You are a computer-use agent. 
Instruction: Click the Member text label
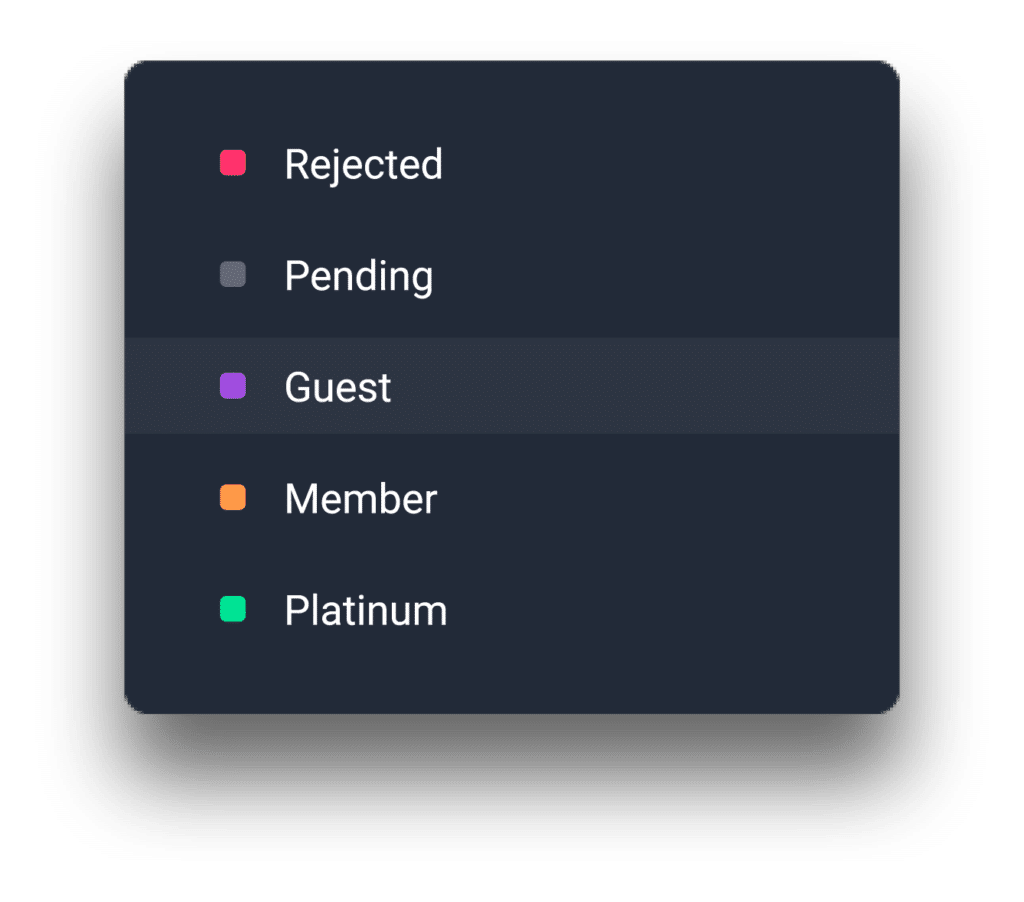(360, 499)
